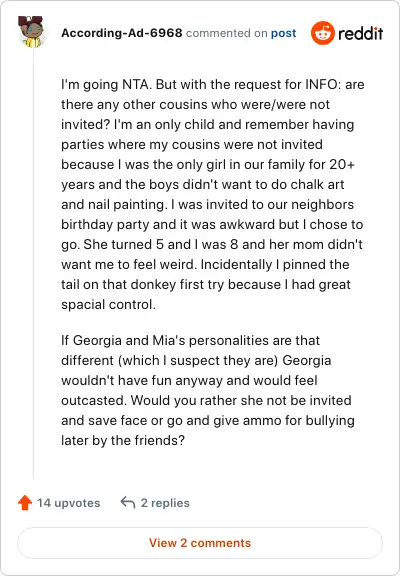This screenshot has height=576, width=400.
Task: Click the reply arrow icon
Action: 128,502
